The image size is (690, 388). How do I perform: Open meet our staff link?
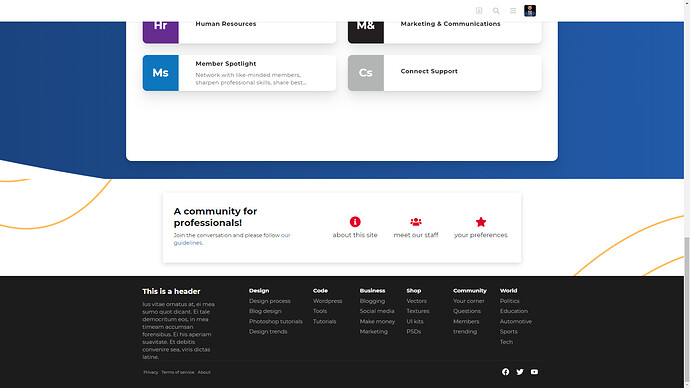coord(416,235)
